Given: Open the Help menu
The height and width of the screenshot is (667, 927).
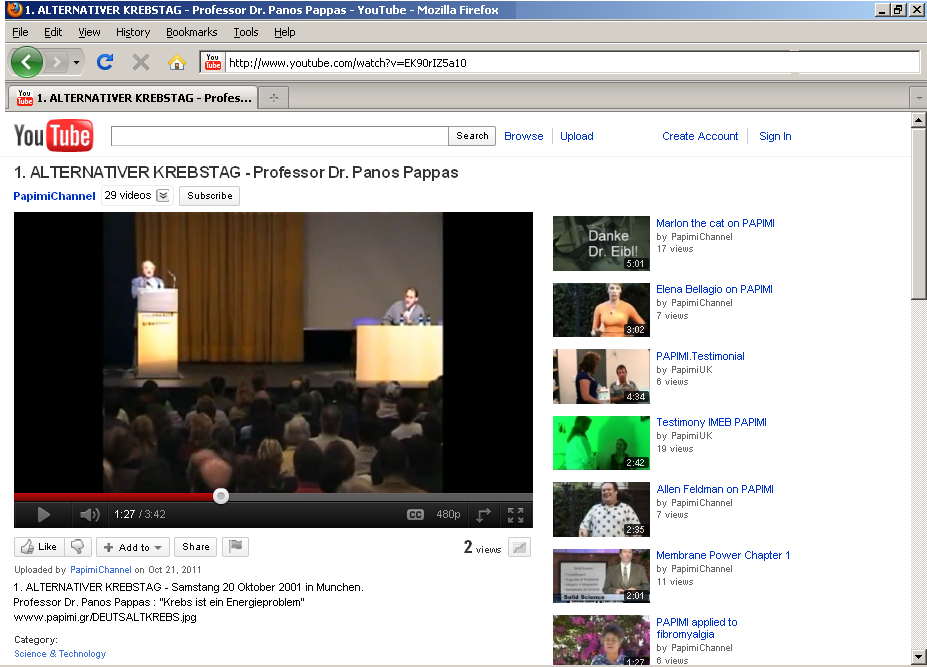Looking at the screenshot, I should 284,32.
